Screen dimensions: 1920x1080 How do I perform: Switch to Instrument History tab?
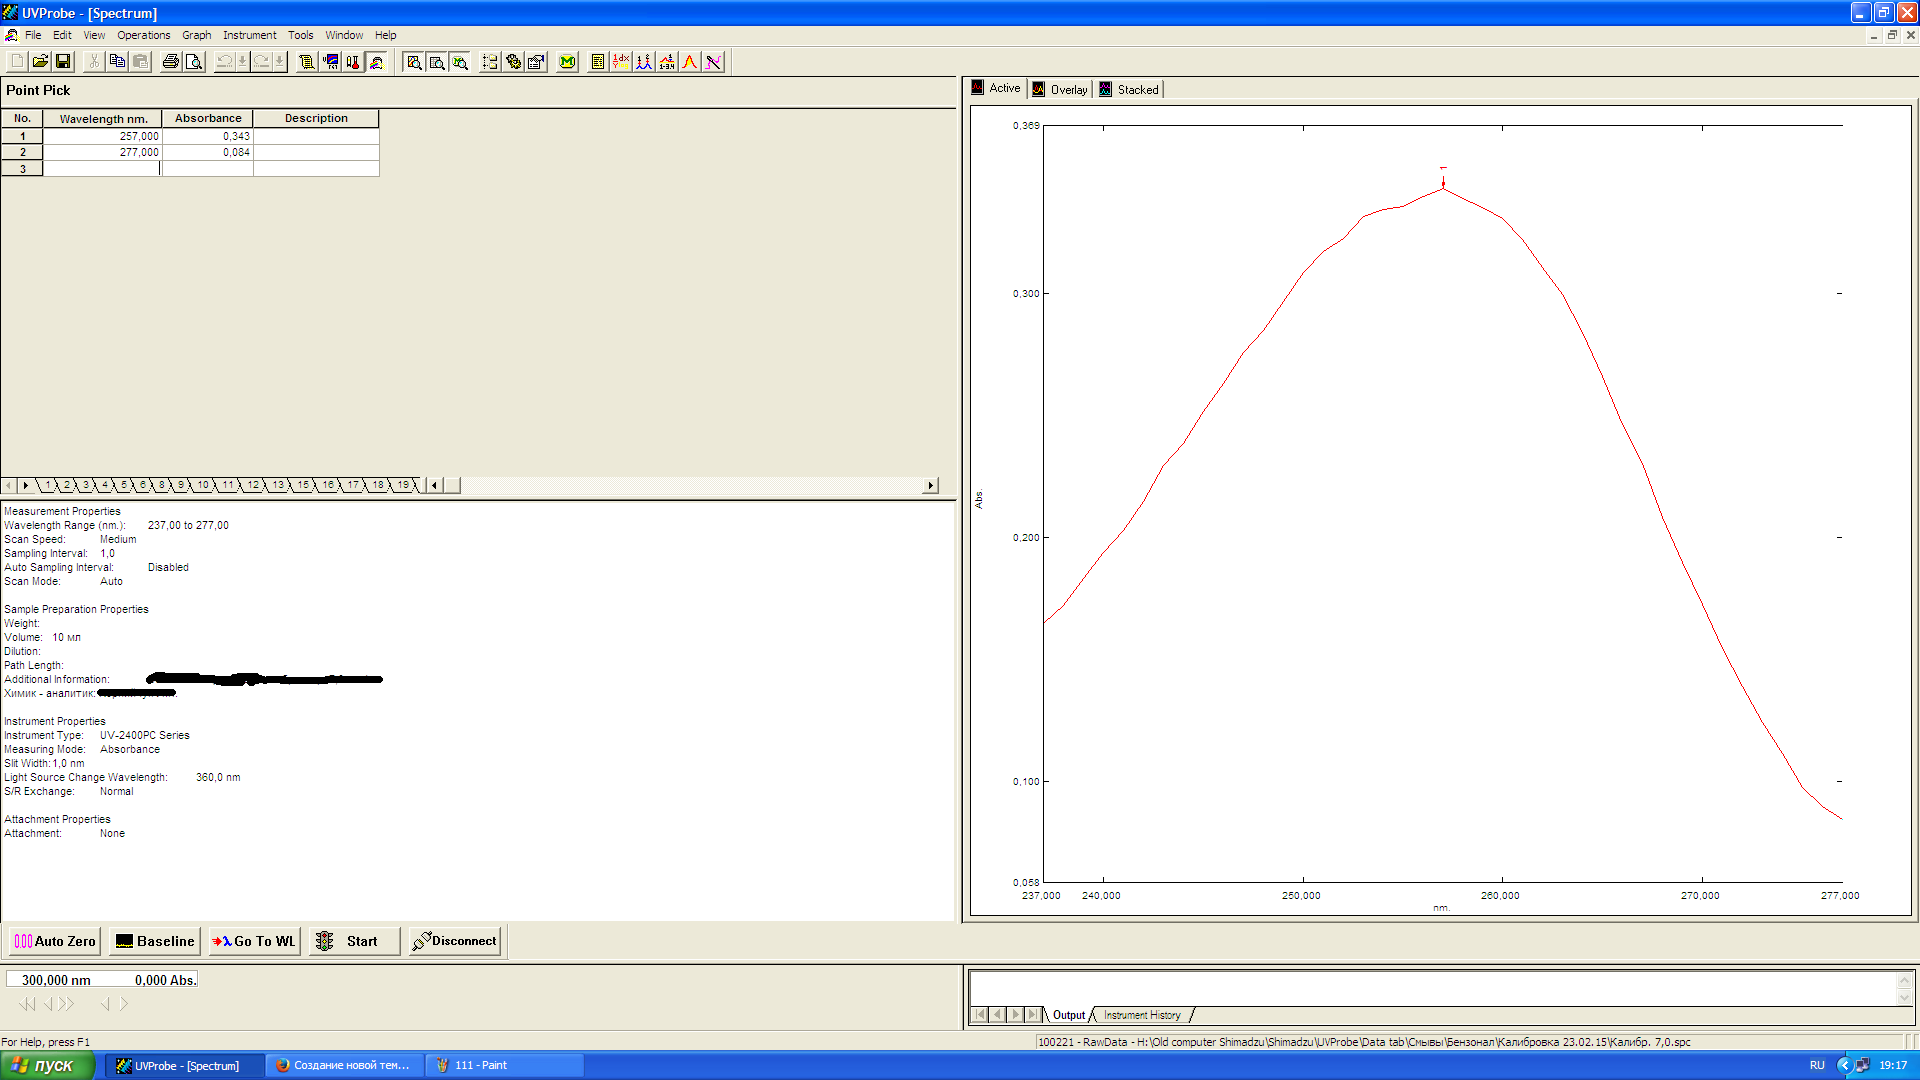coord(1142,1015)
